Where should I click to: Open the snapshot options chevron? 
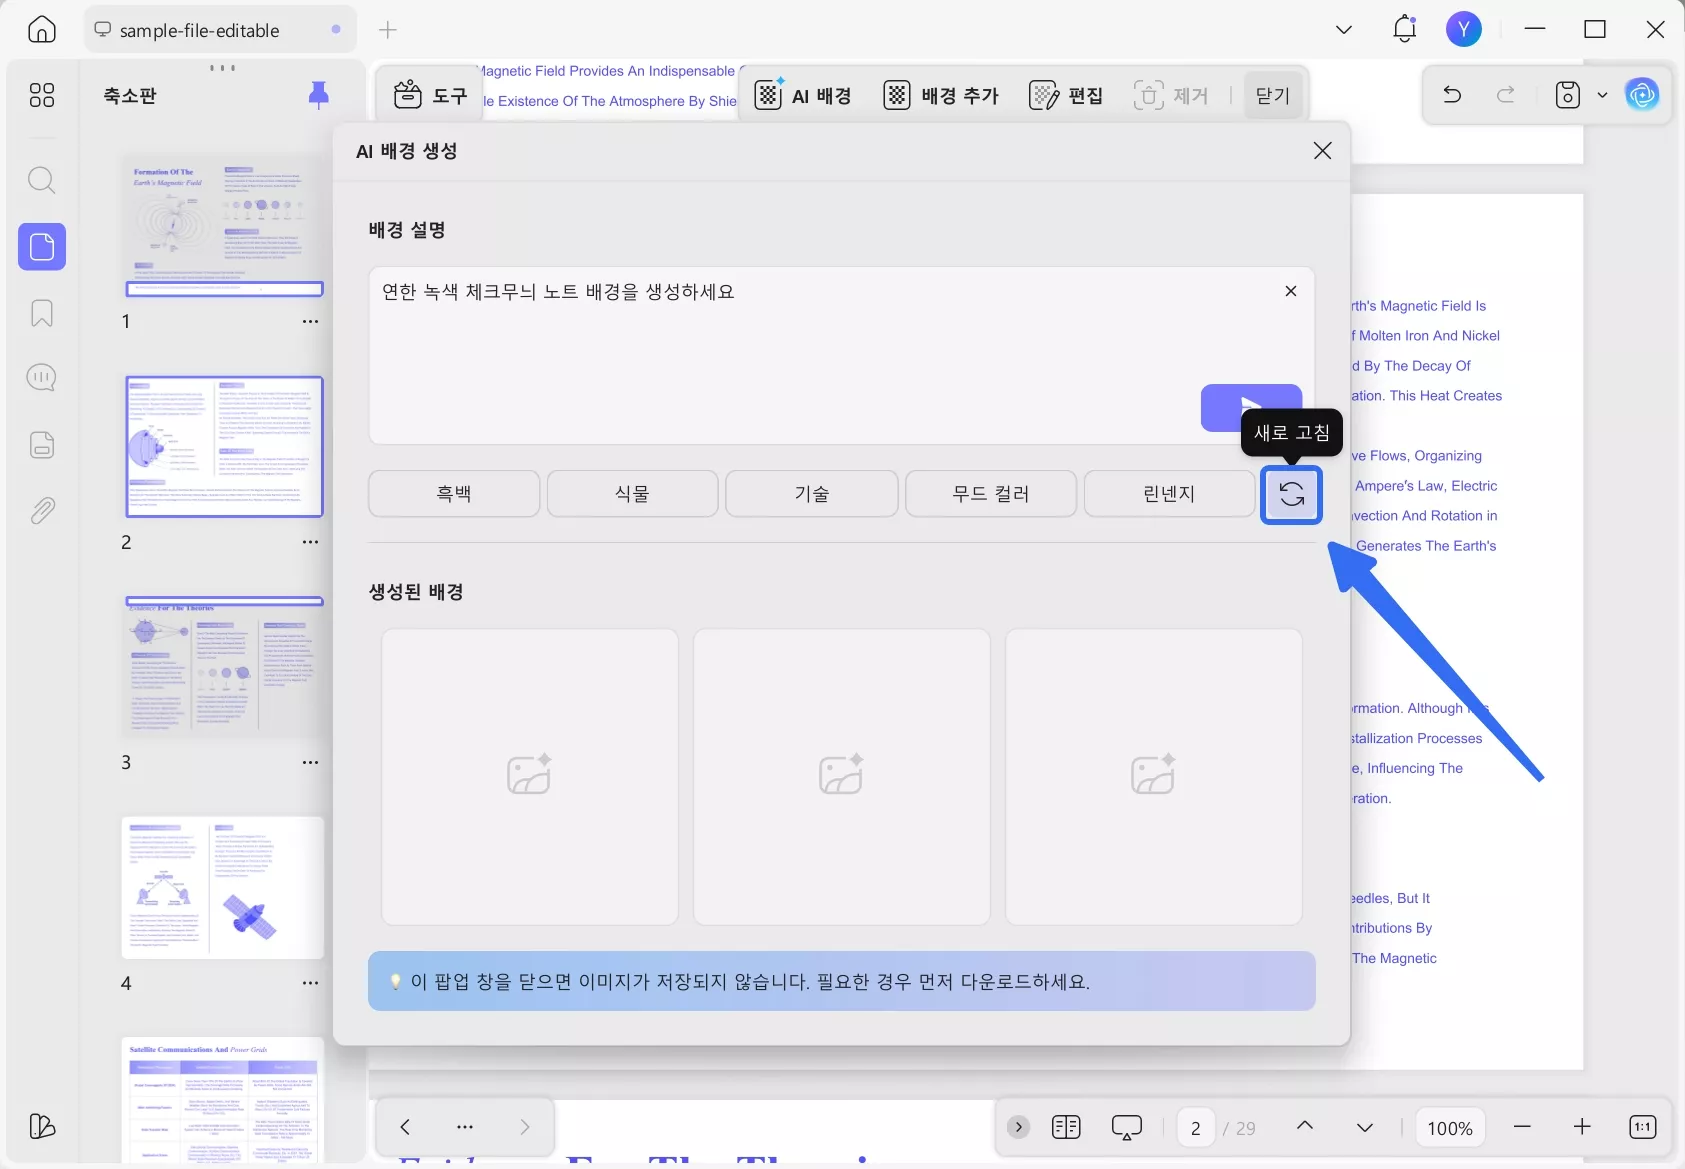click(x=1602, y=95)
